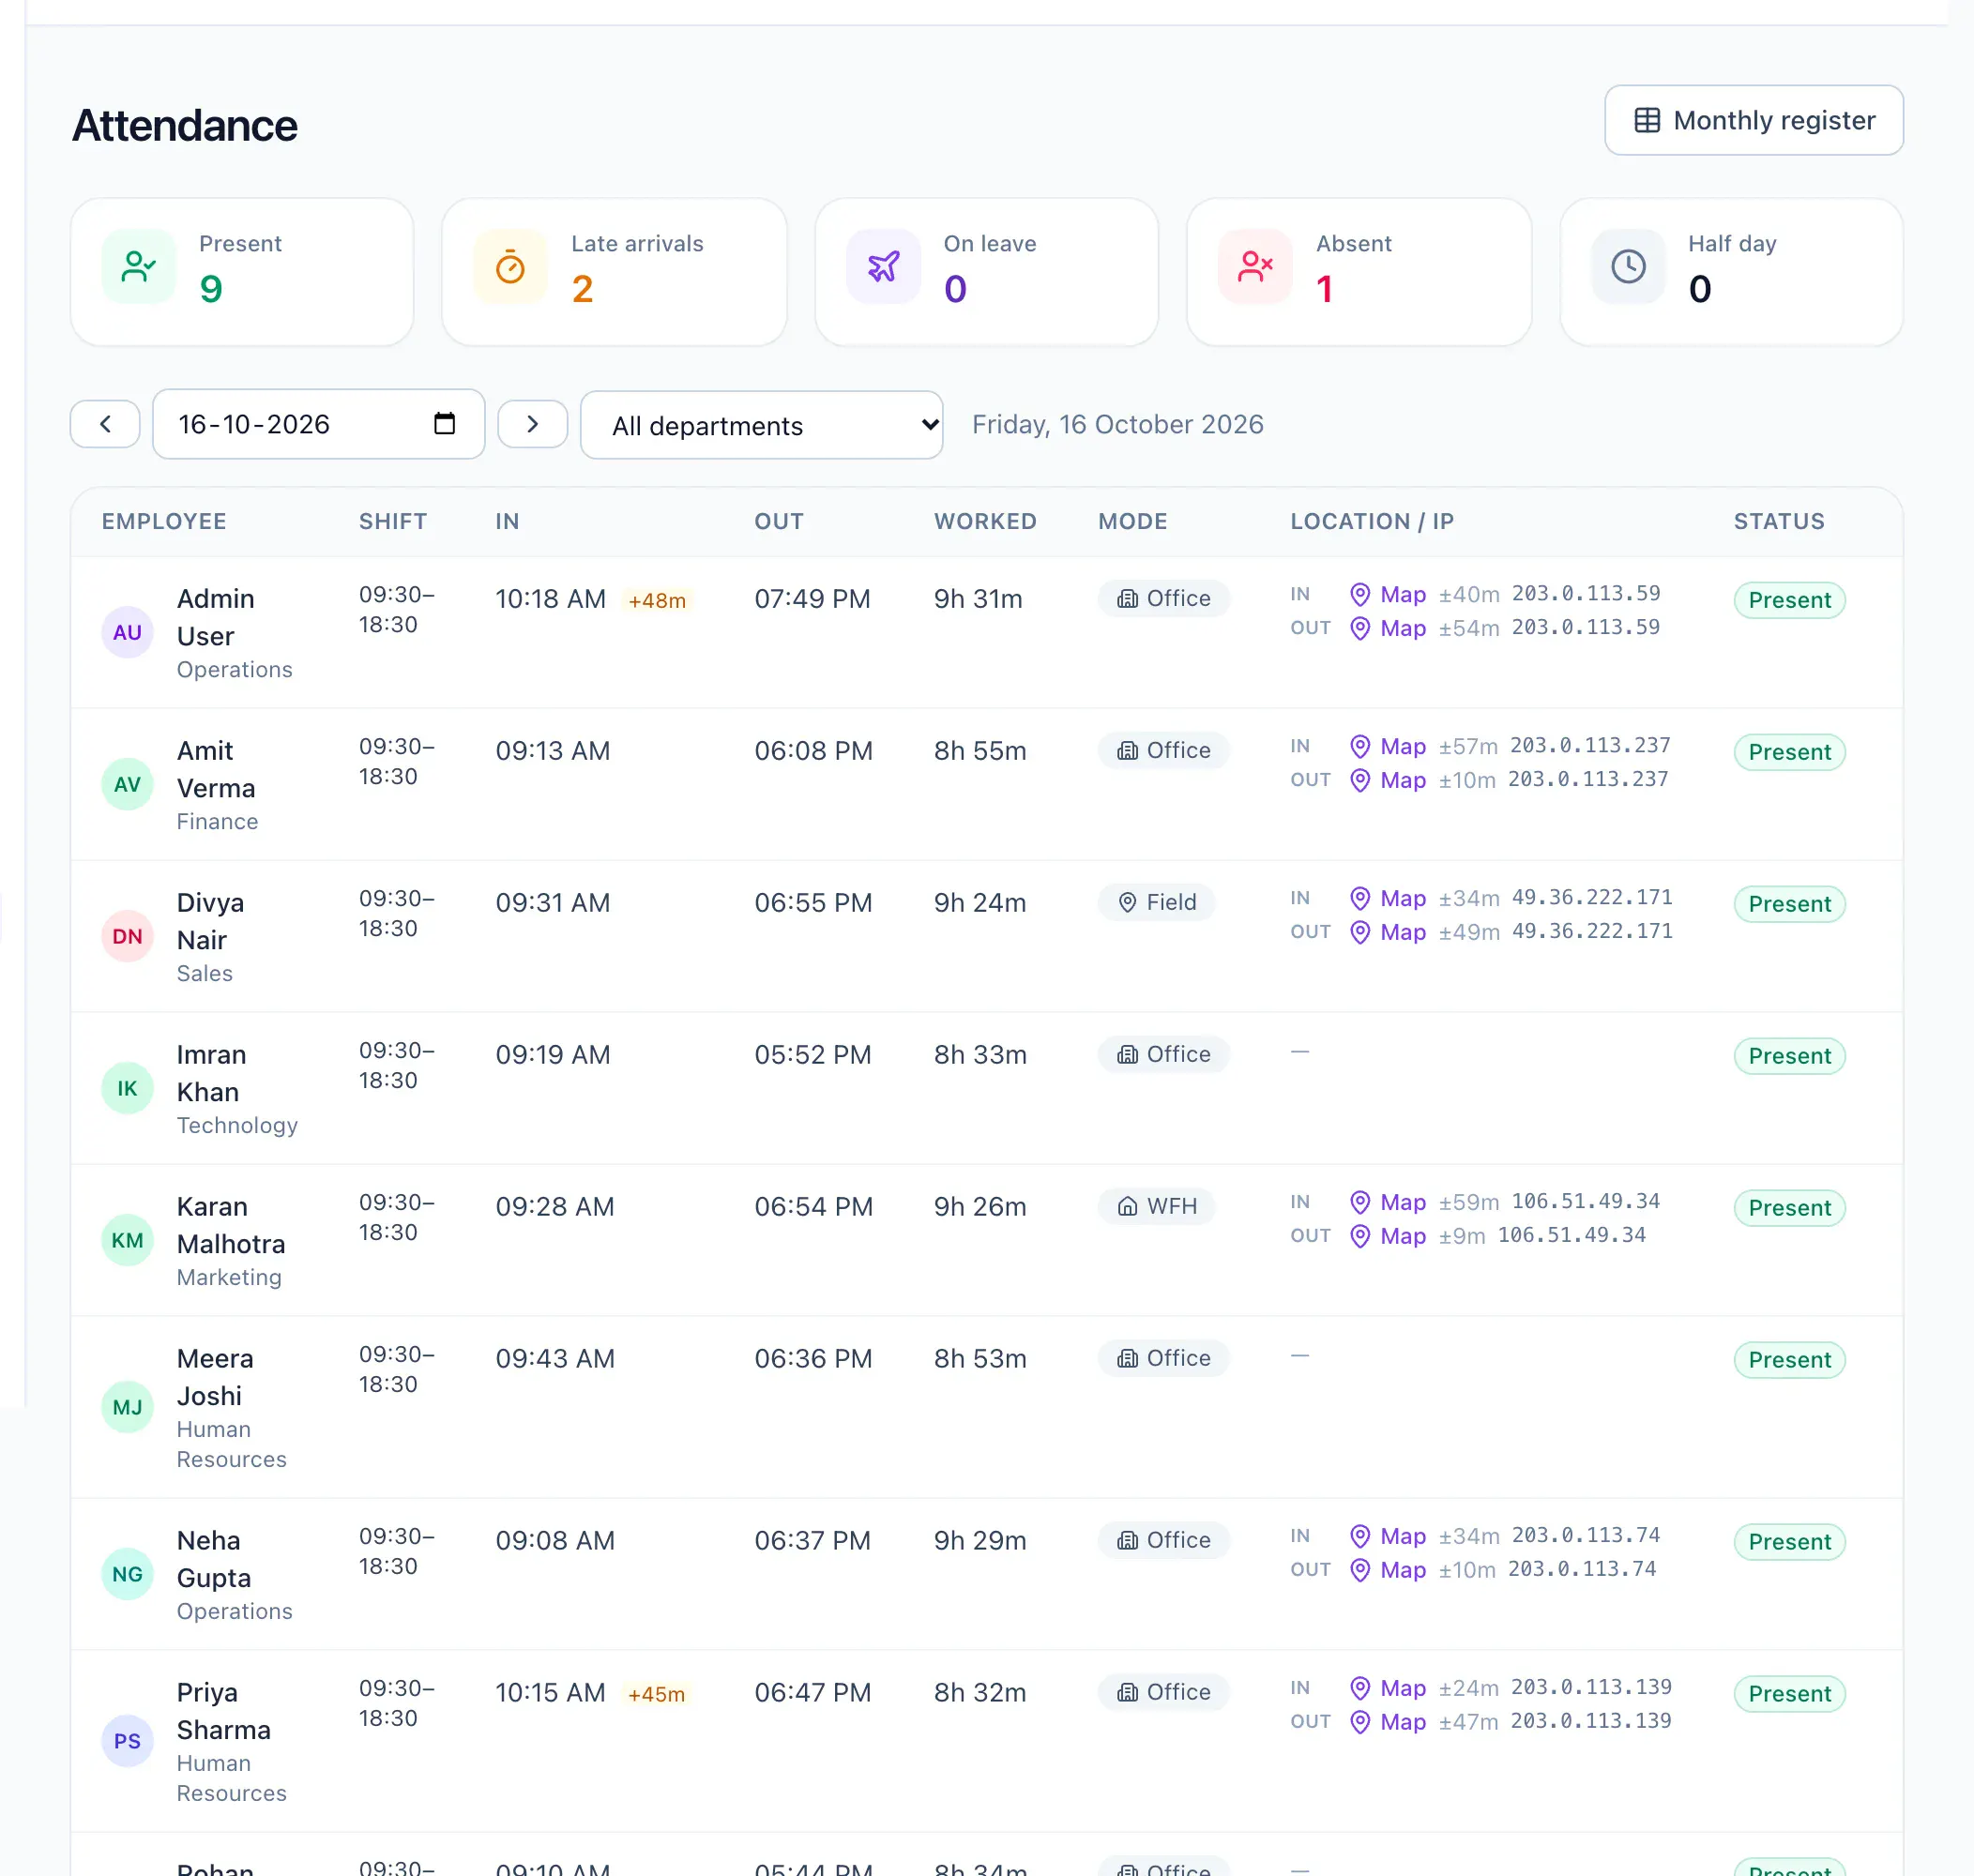Click Friday, 16 October 2026 label
This screenshot has width=1974, height=1876.
point(1117,424)
